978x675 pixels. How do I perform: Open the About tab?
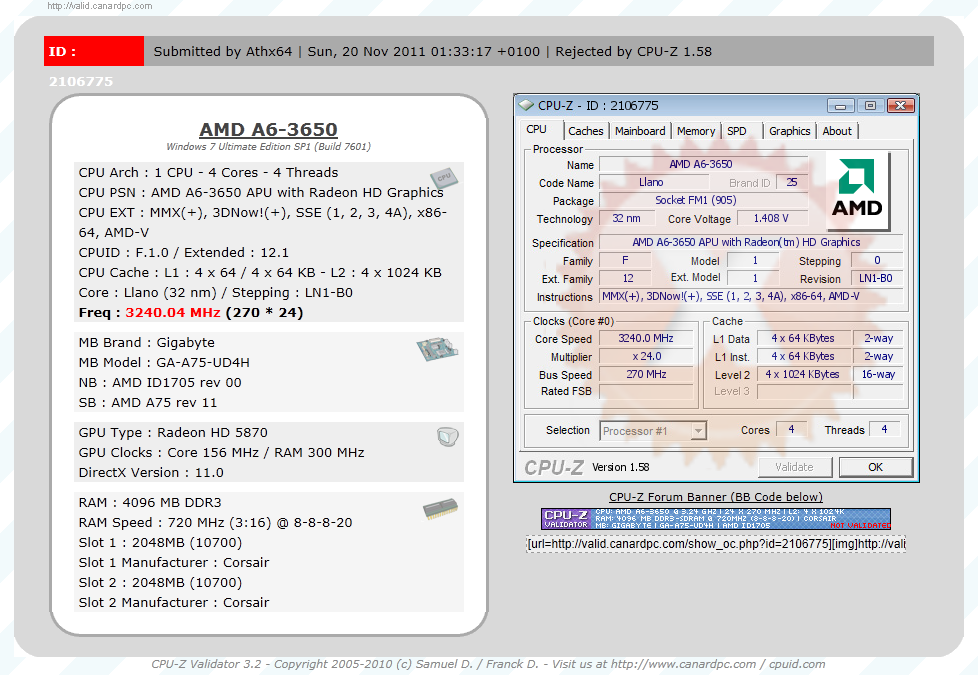836,131
